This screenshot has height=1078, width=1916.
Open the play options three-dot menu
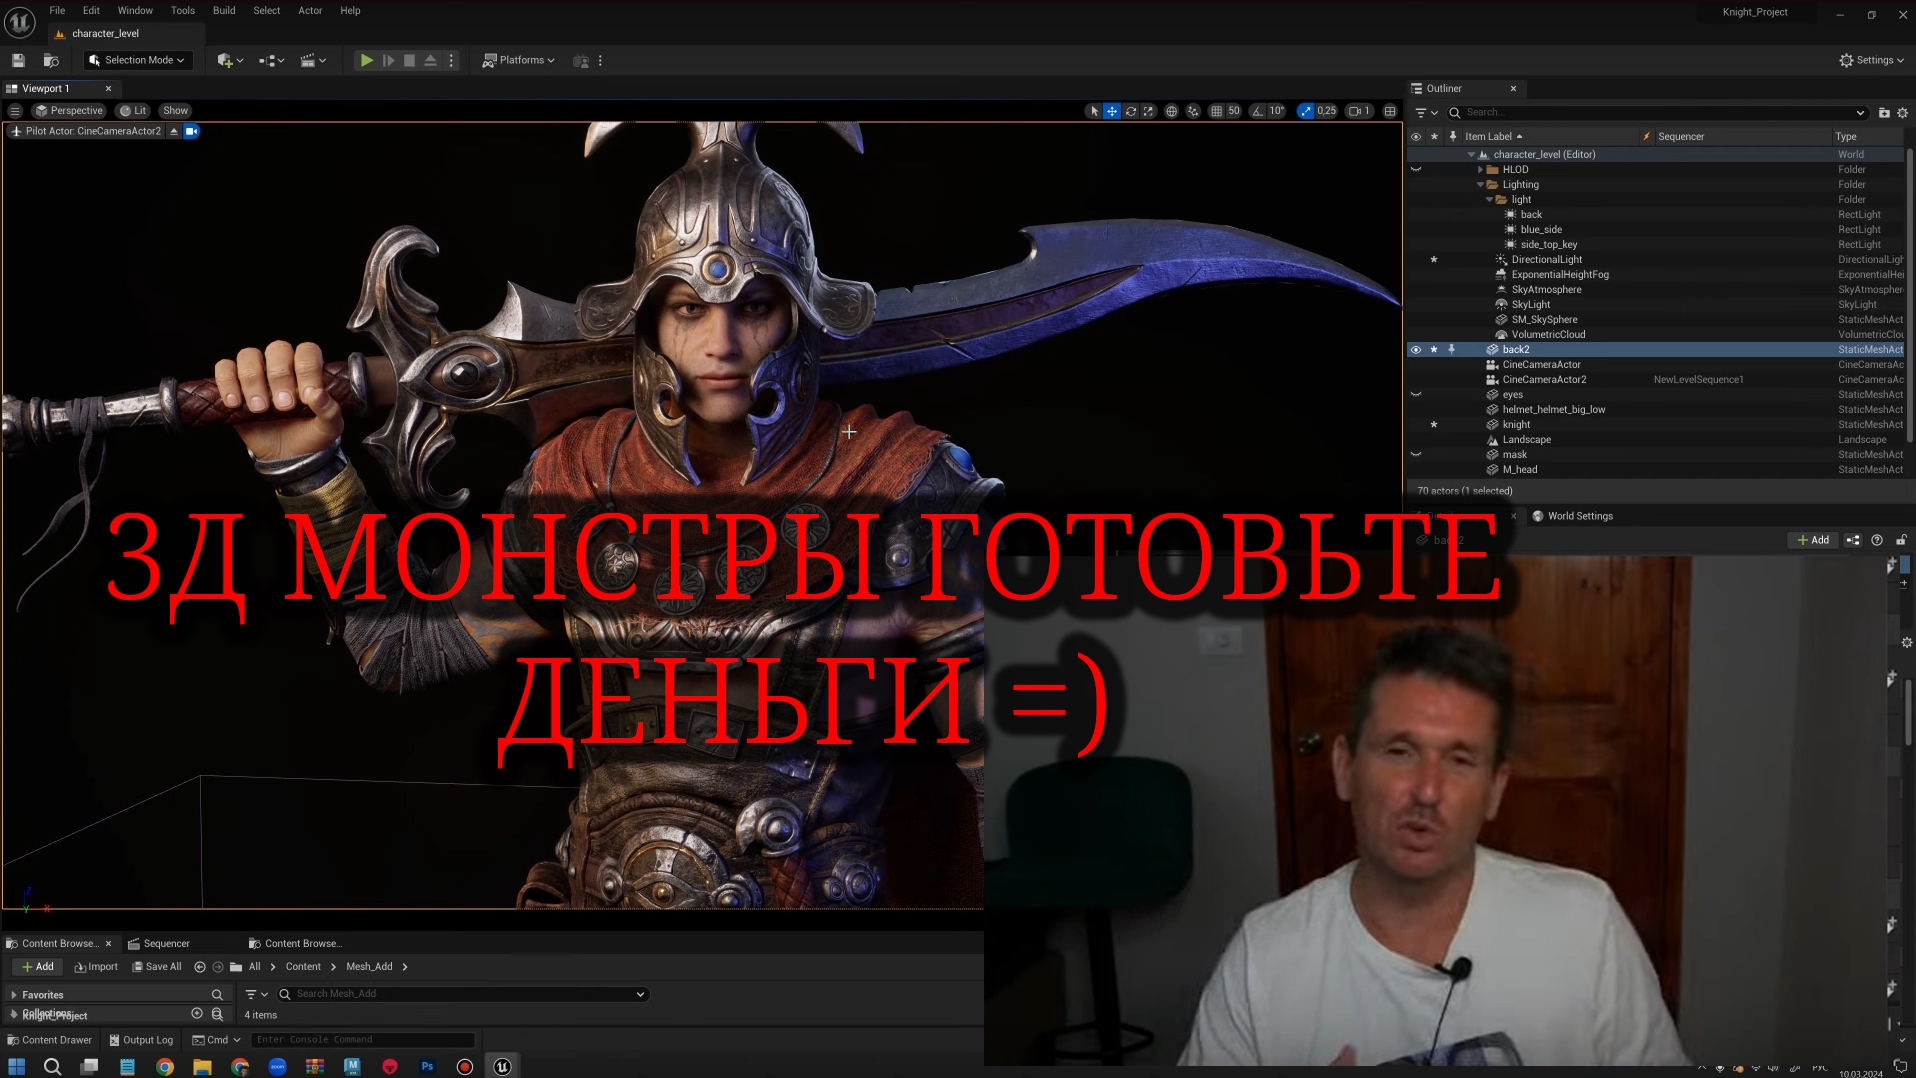point(451,60)
